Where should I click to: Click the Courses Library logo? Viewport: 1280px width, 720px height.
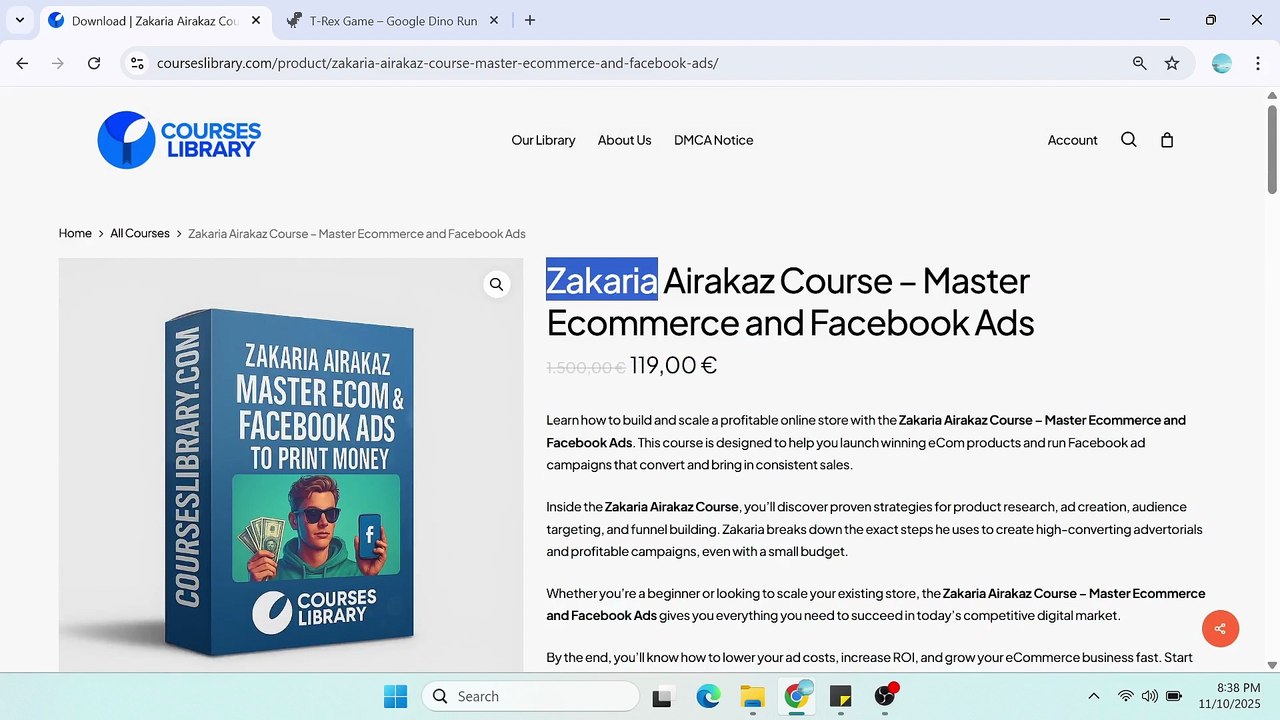click(x=179, y=140)
